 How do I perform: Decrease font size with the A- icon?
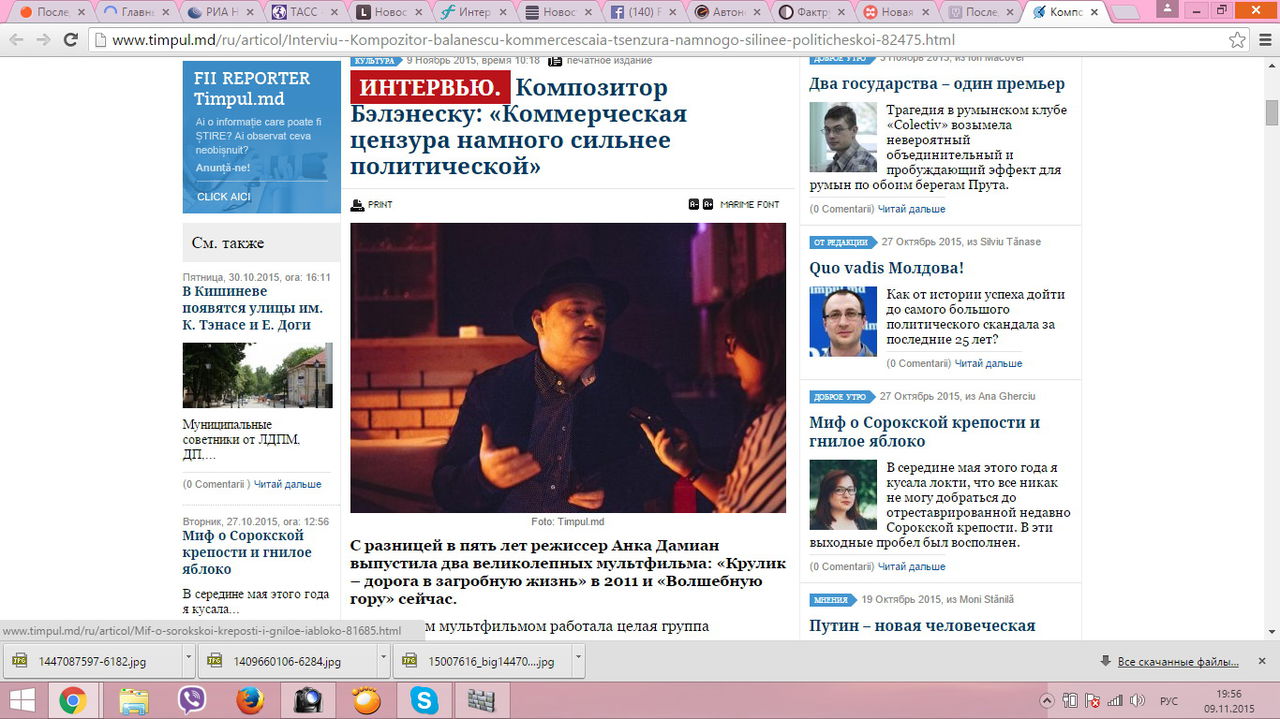[694, 204]
